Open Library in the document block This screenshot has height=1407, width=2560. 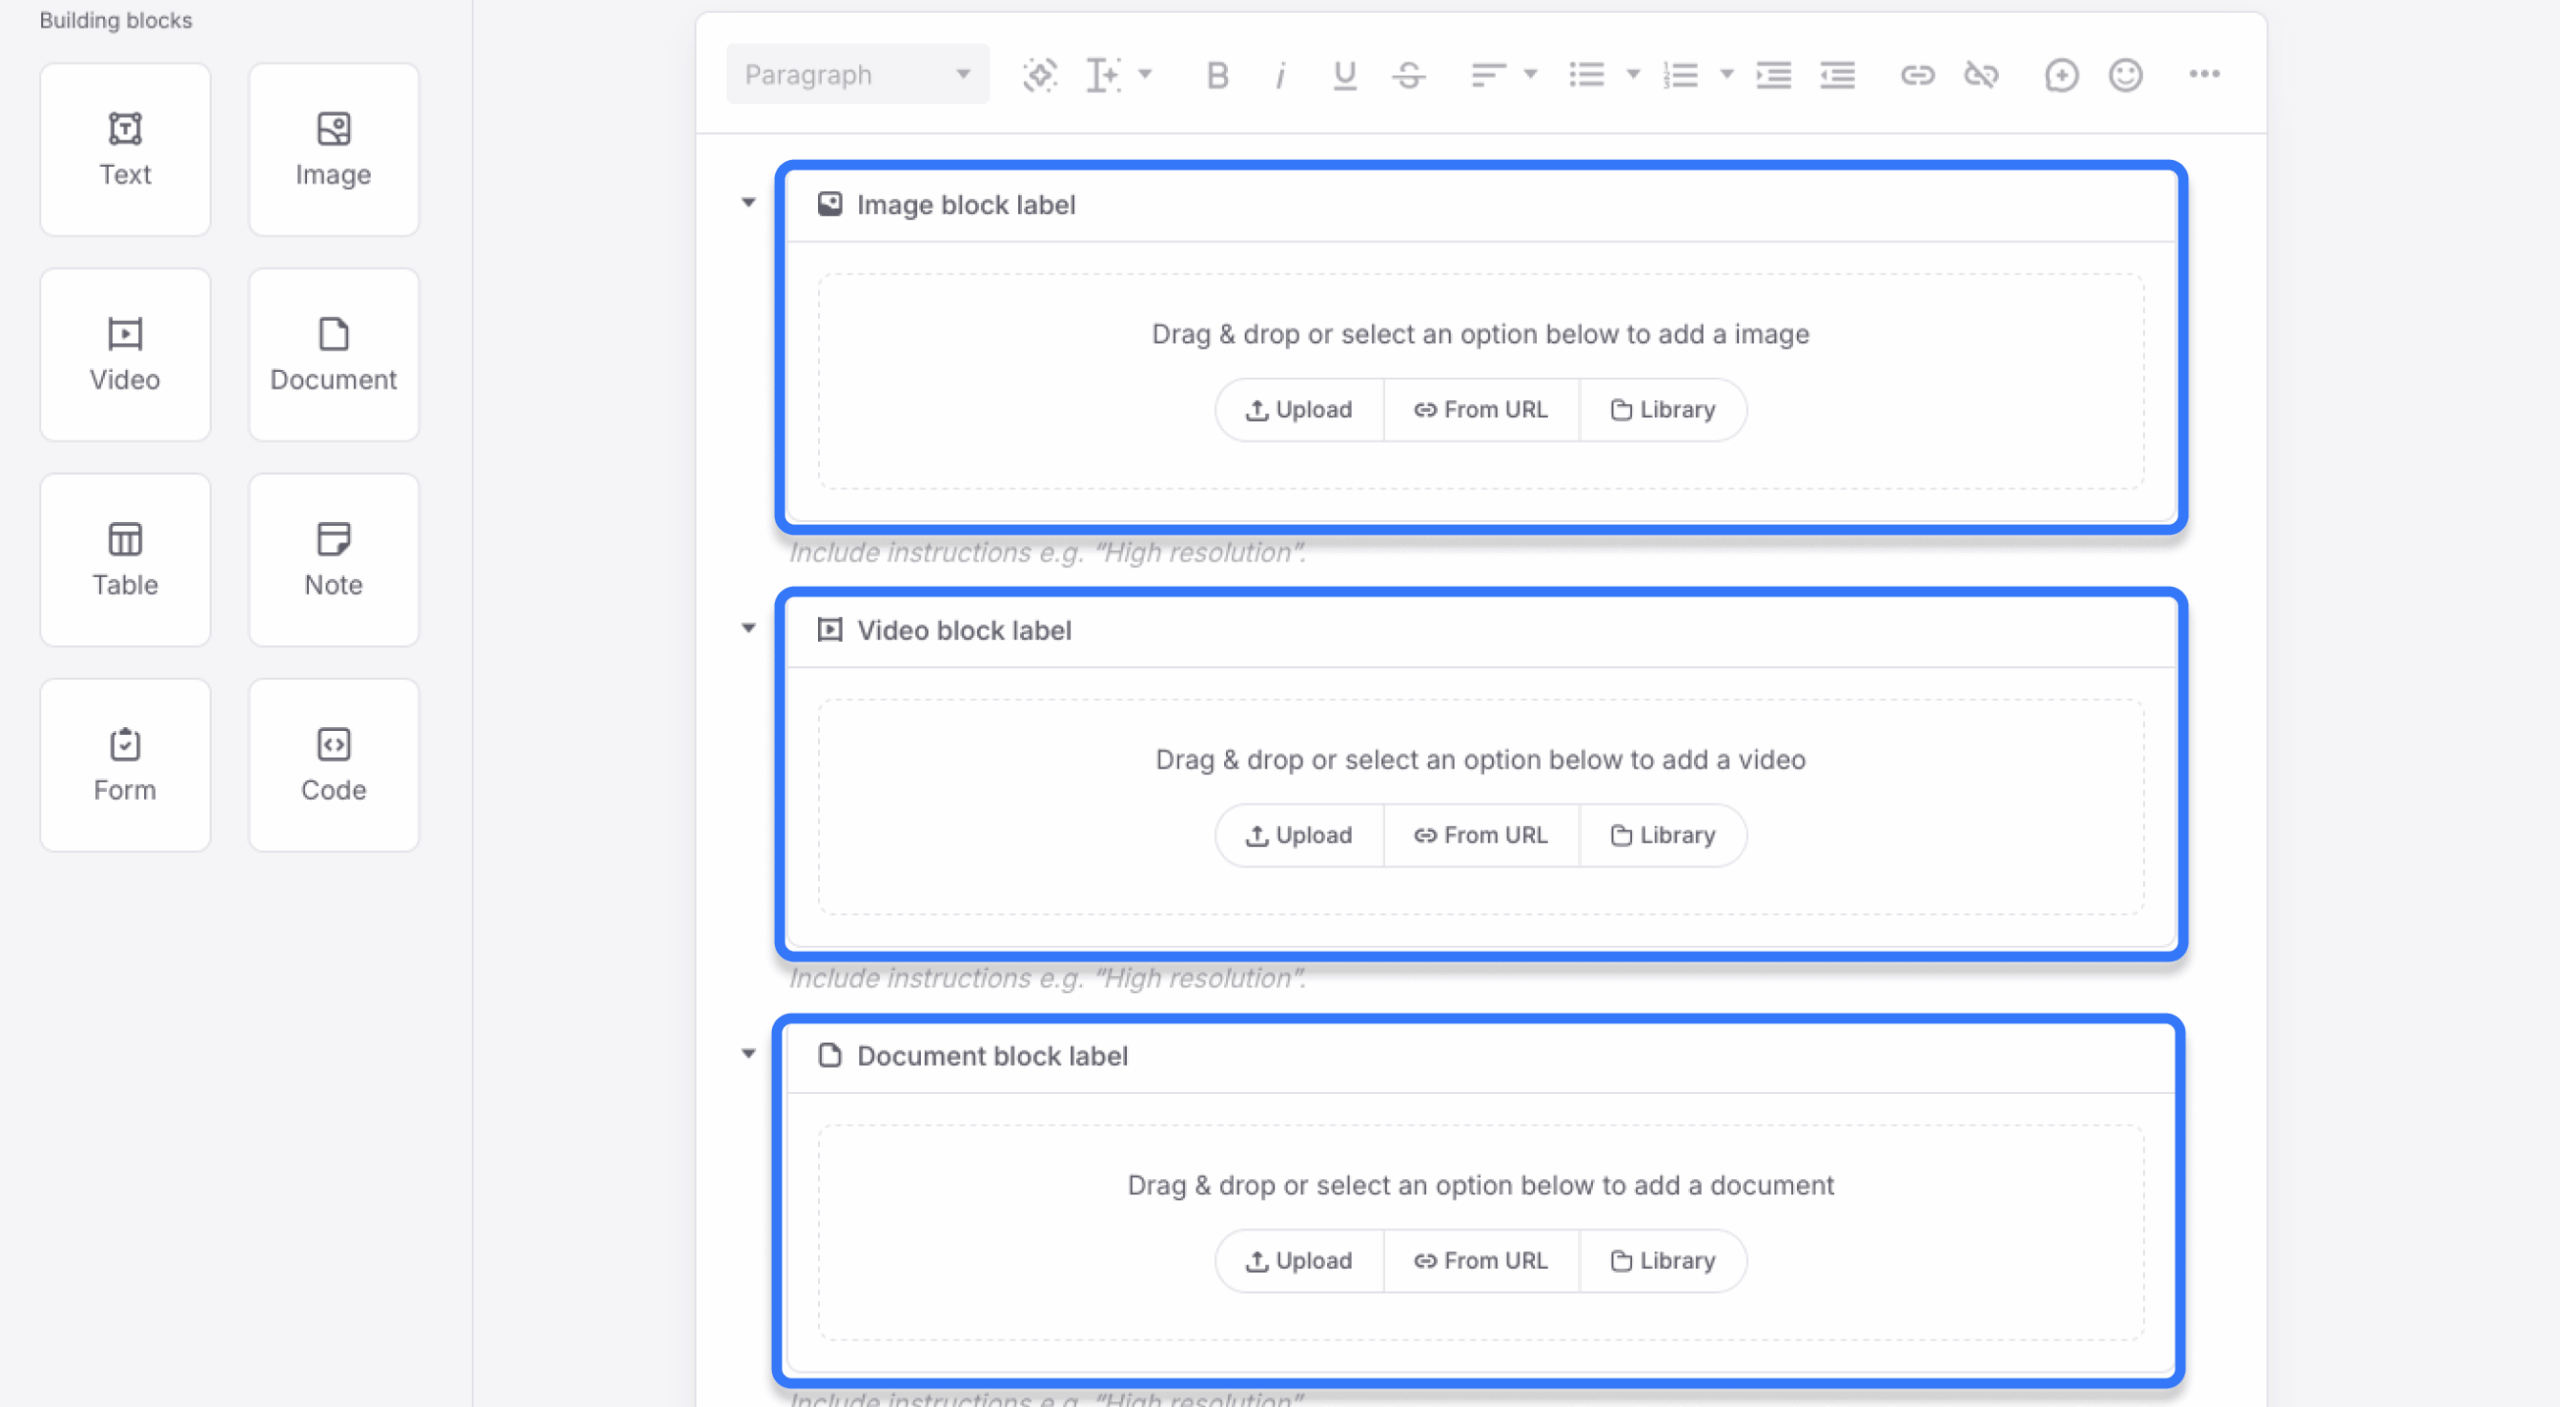point(1661,1260)
